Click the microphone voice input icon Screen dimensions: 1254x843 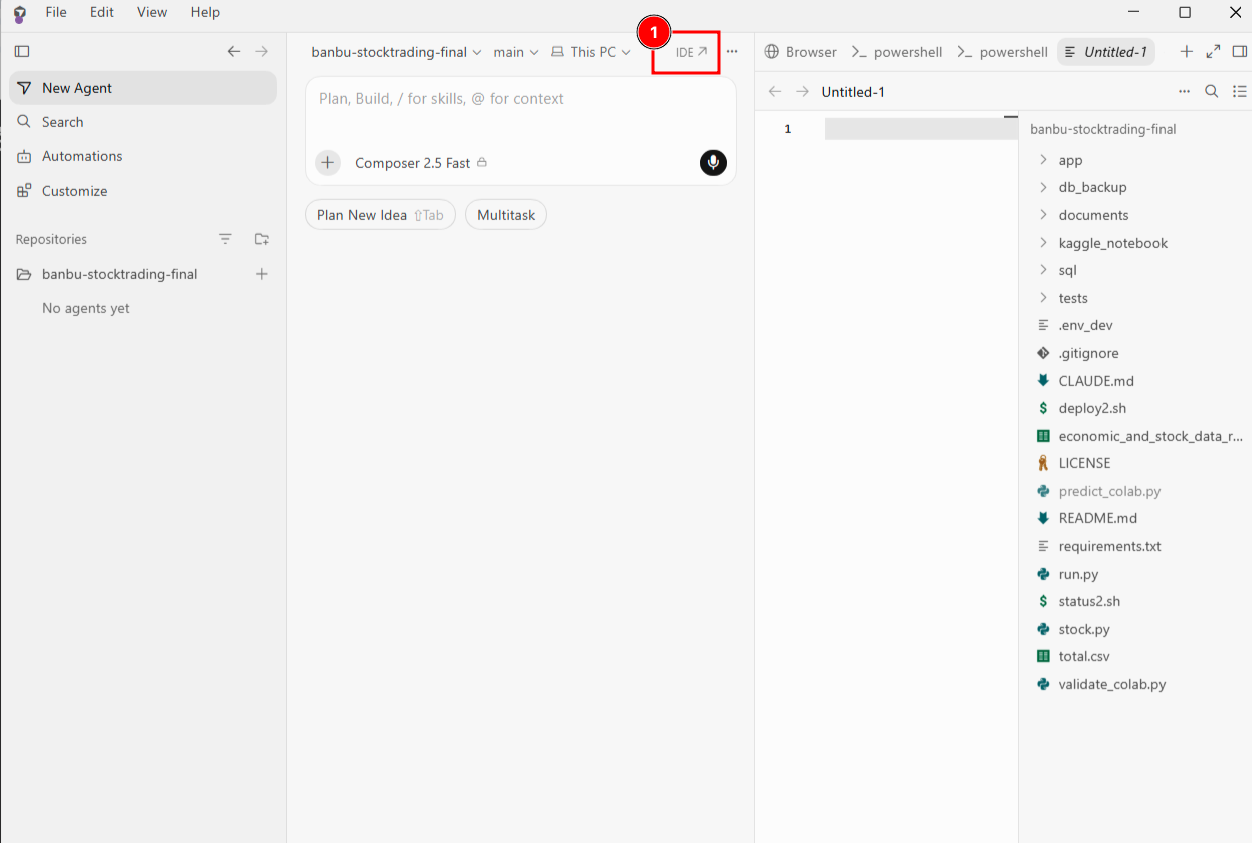tap(713, 163)
